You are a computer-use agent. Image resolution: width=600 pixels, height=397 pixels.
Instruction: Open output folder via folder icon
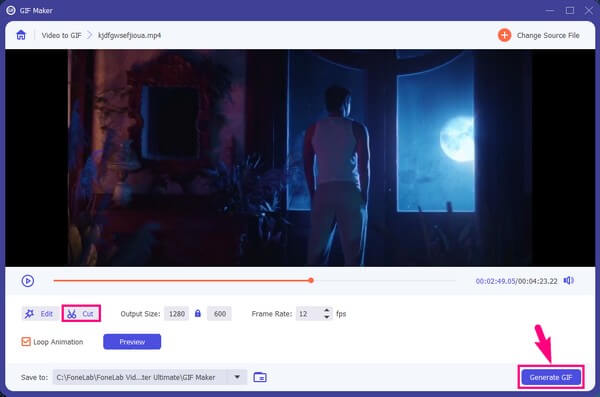click(x=260, y=377)
